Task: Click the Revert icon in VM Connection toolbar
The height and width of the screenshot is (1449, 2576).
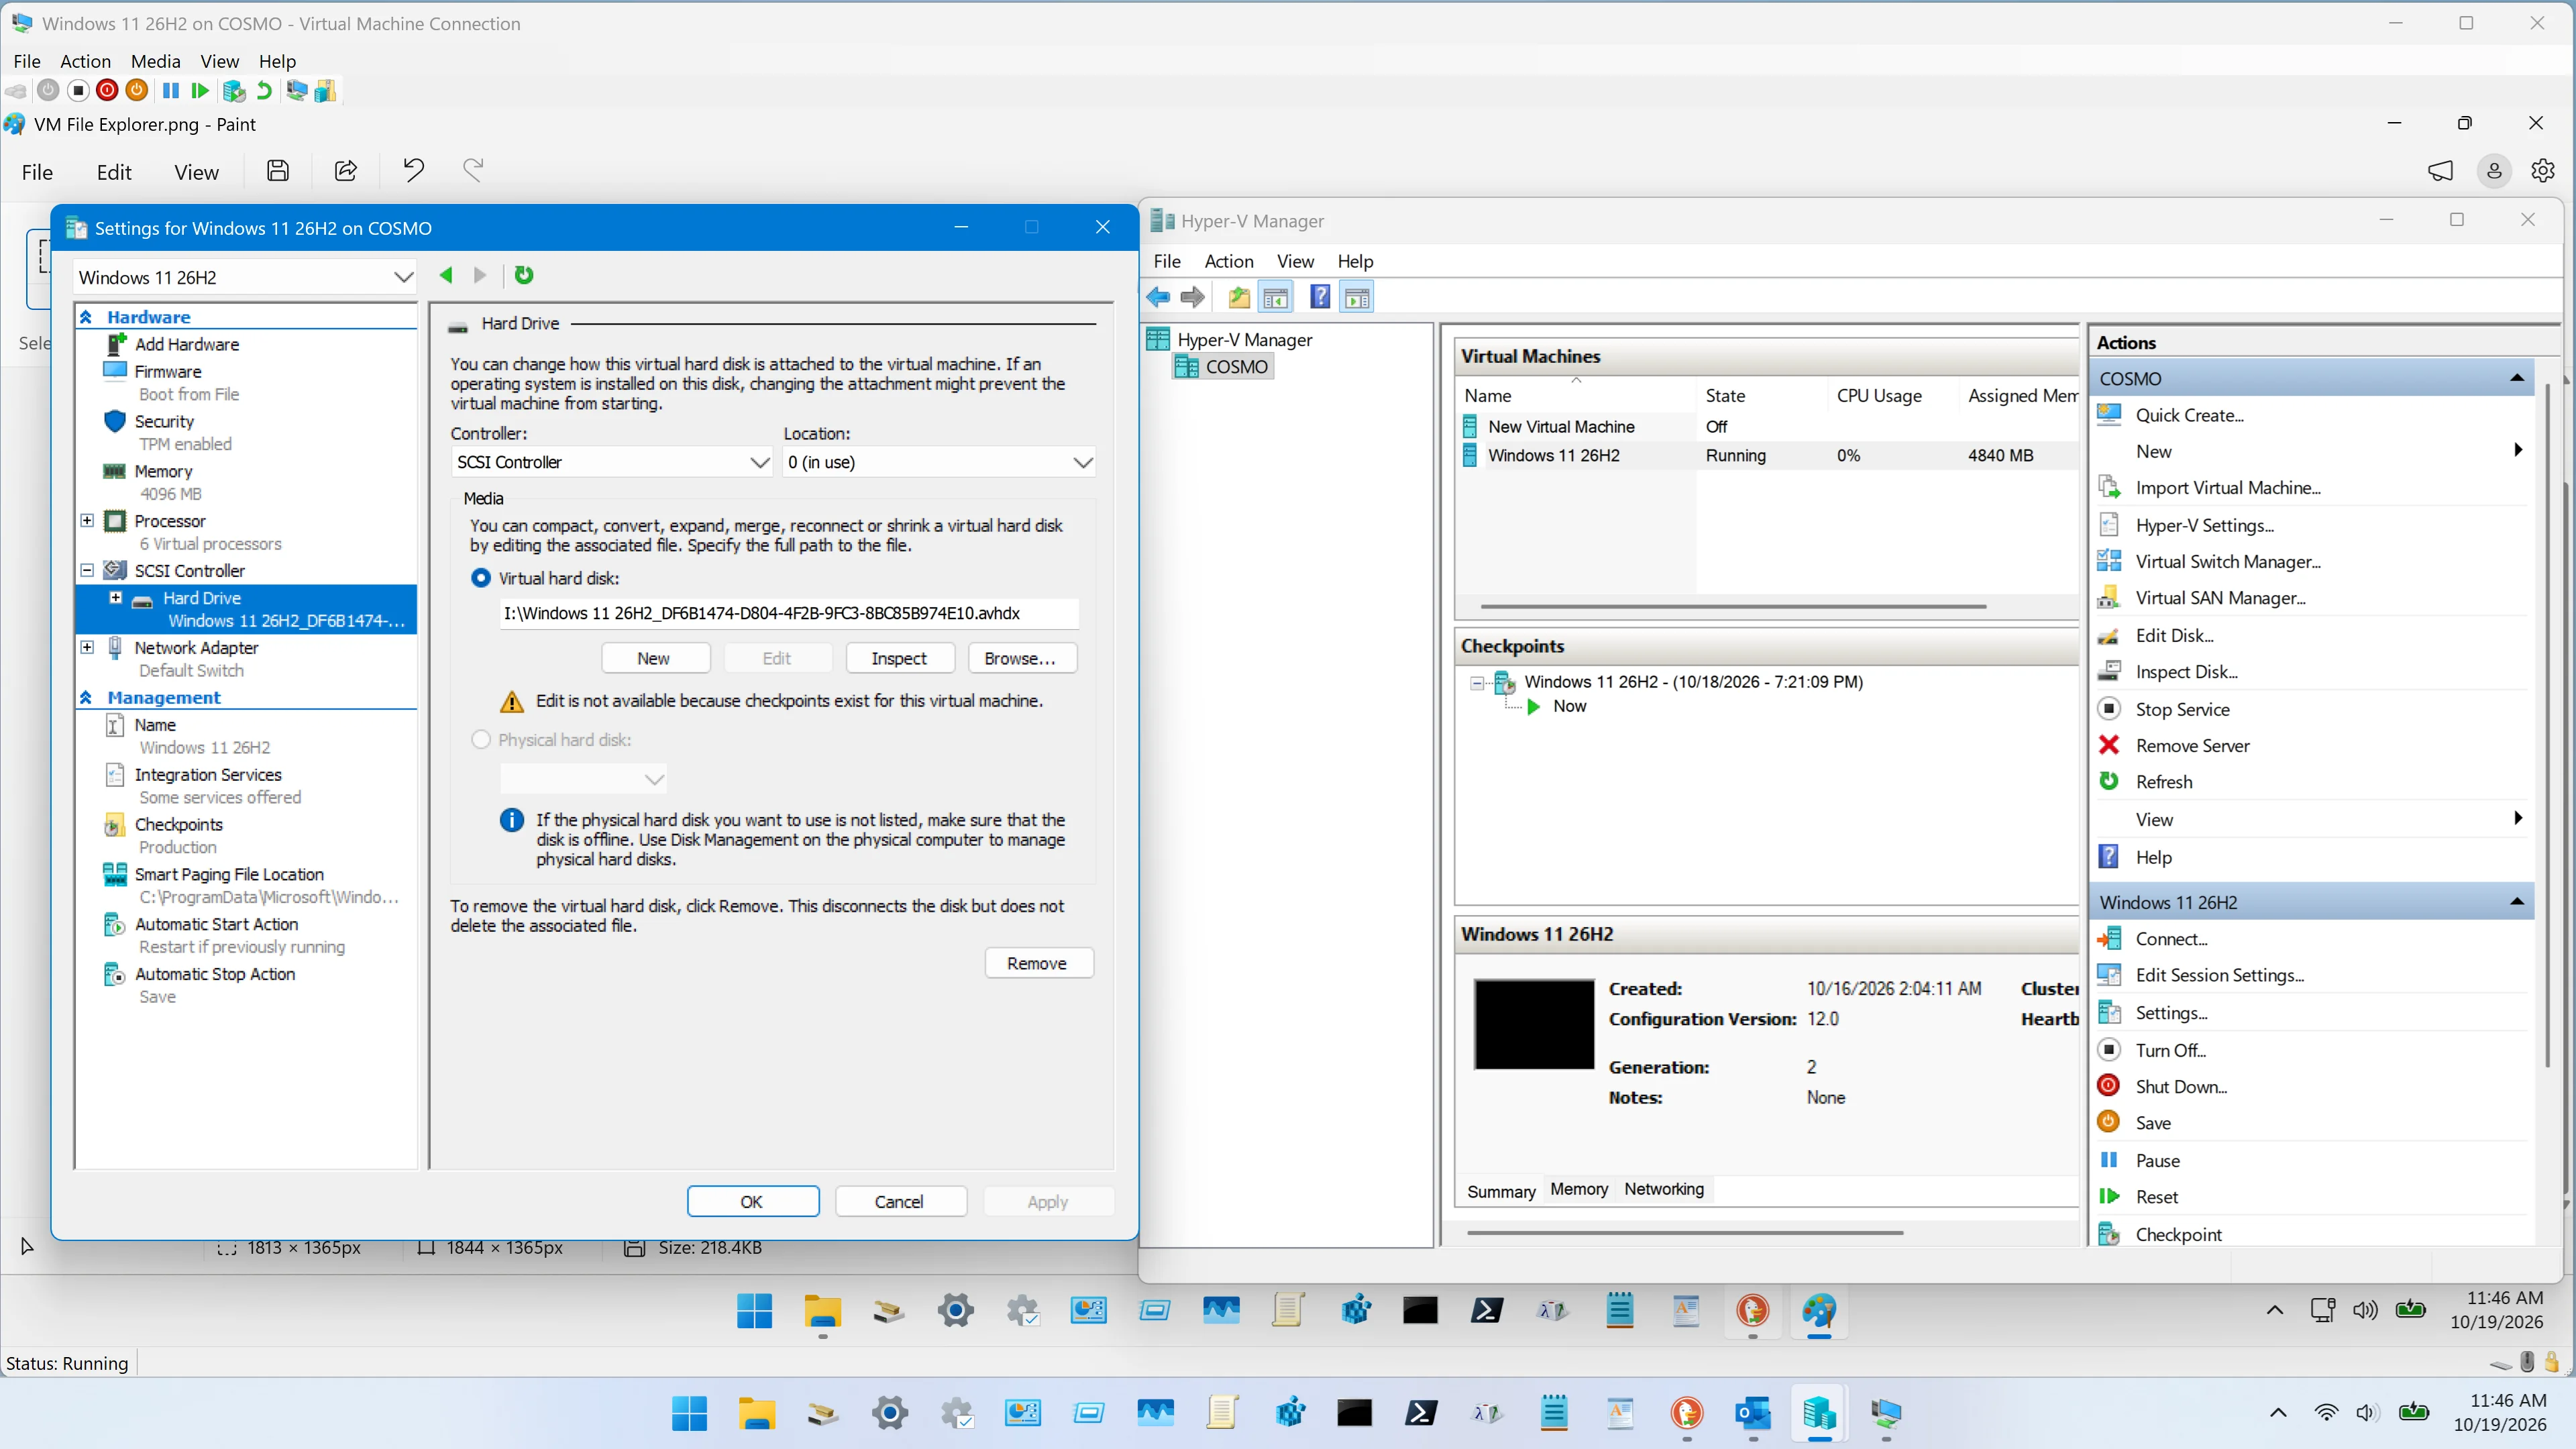Action: (x=264, y=91)
